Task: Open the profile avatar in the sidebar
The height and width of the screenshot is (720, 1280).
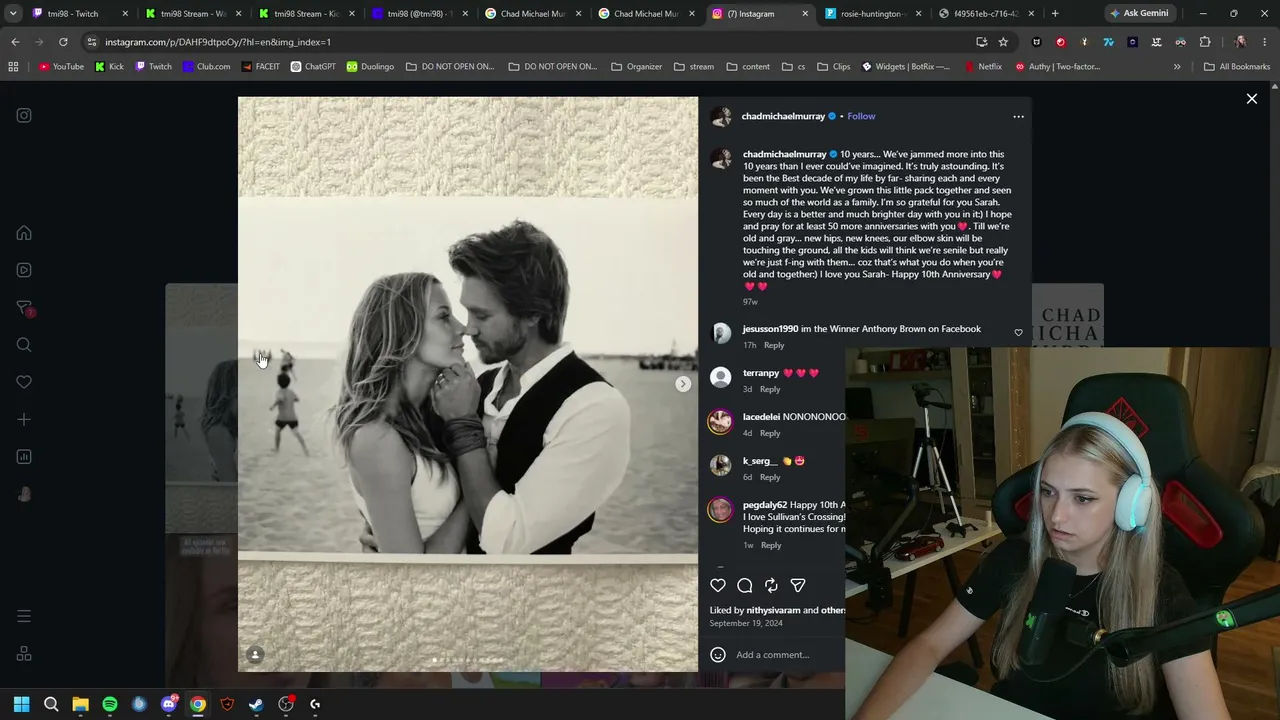Action: coord(24,494)
